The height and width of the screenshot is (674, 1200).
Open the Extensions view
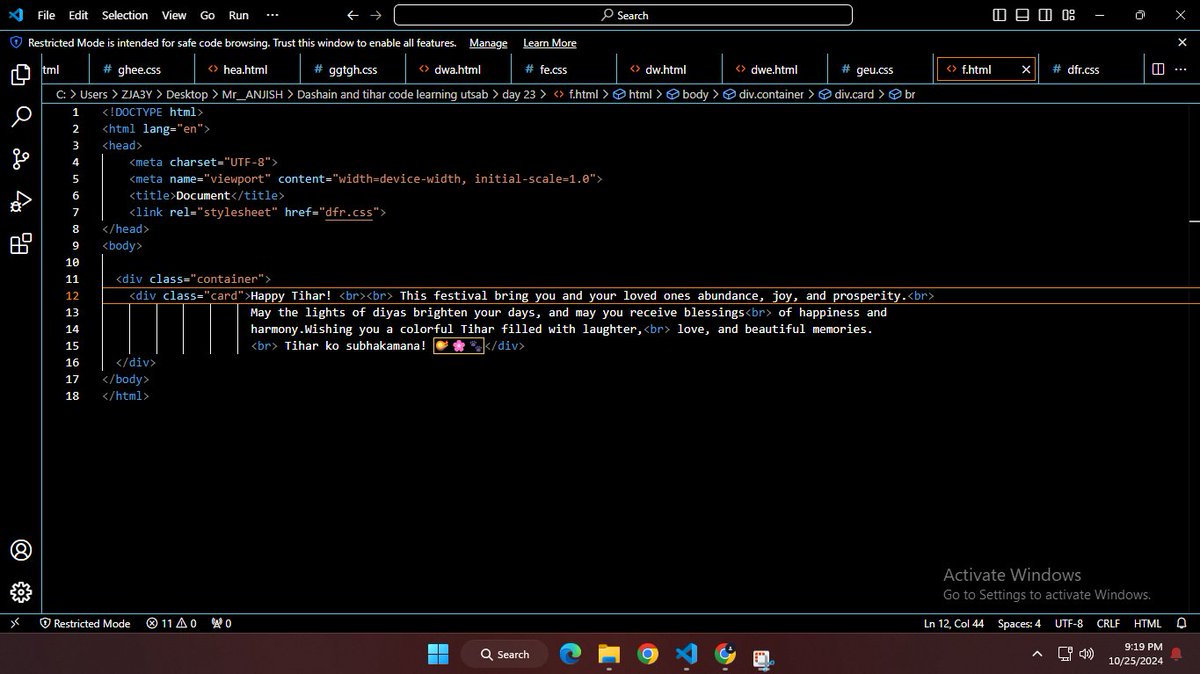[x=20, y=244]
